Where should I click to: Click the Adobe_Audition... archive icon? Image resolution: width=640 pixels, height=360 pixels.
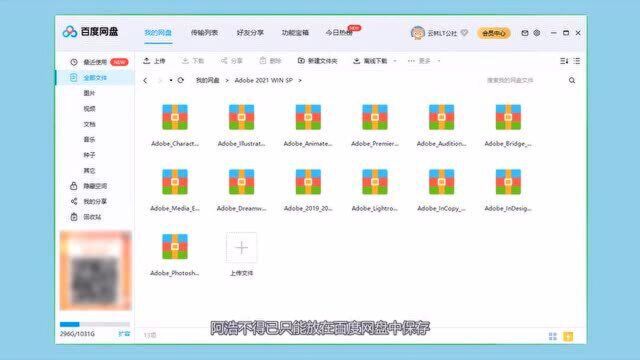click(x=441, y=117)
